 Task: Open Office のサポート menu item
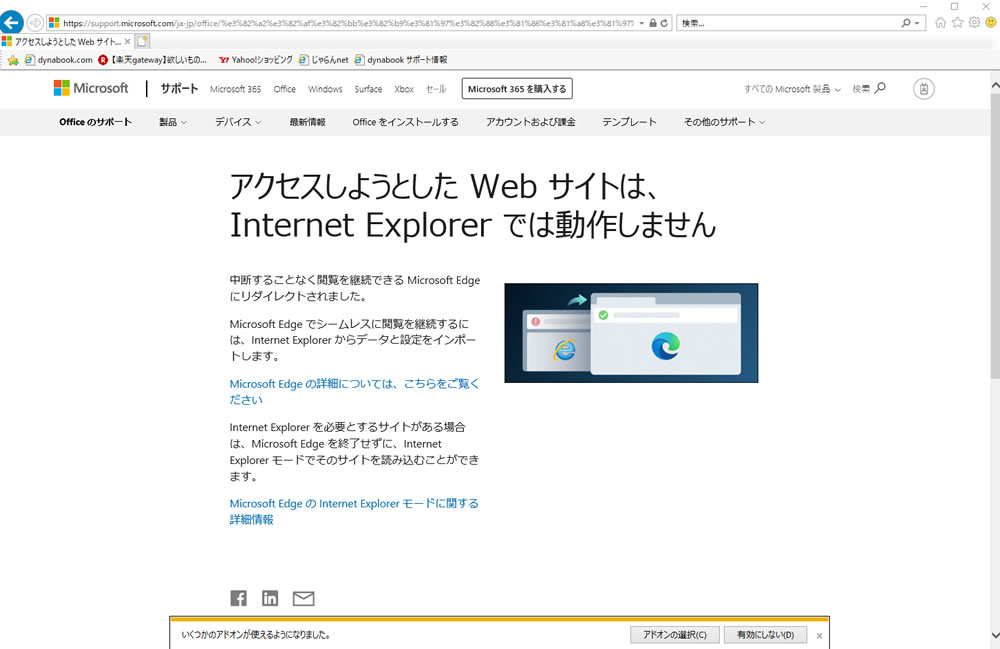[96, 122]
